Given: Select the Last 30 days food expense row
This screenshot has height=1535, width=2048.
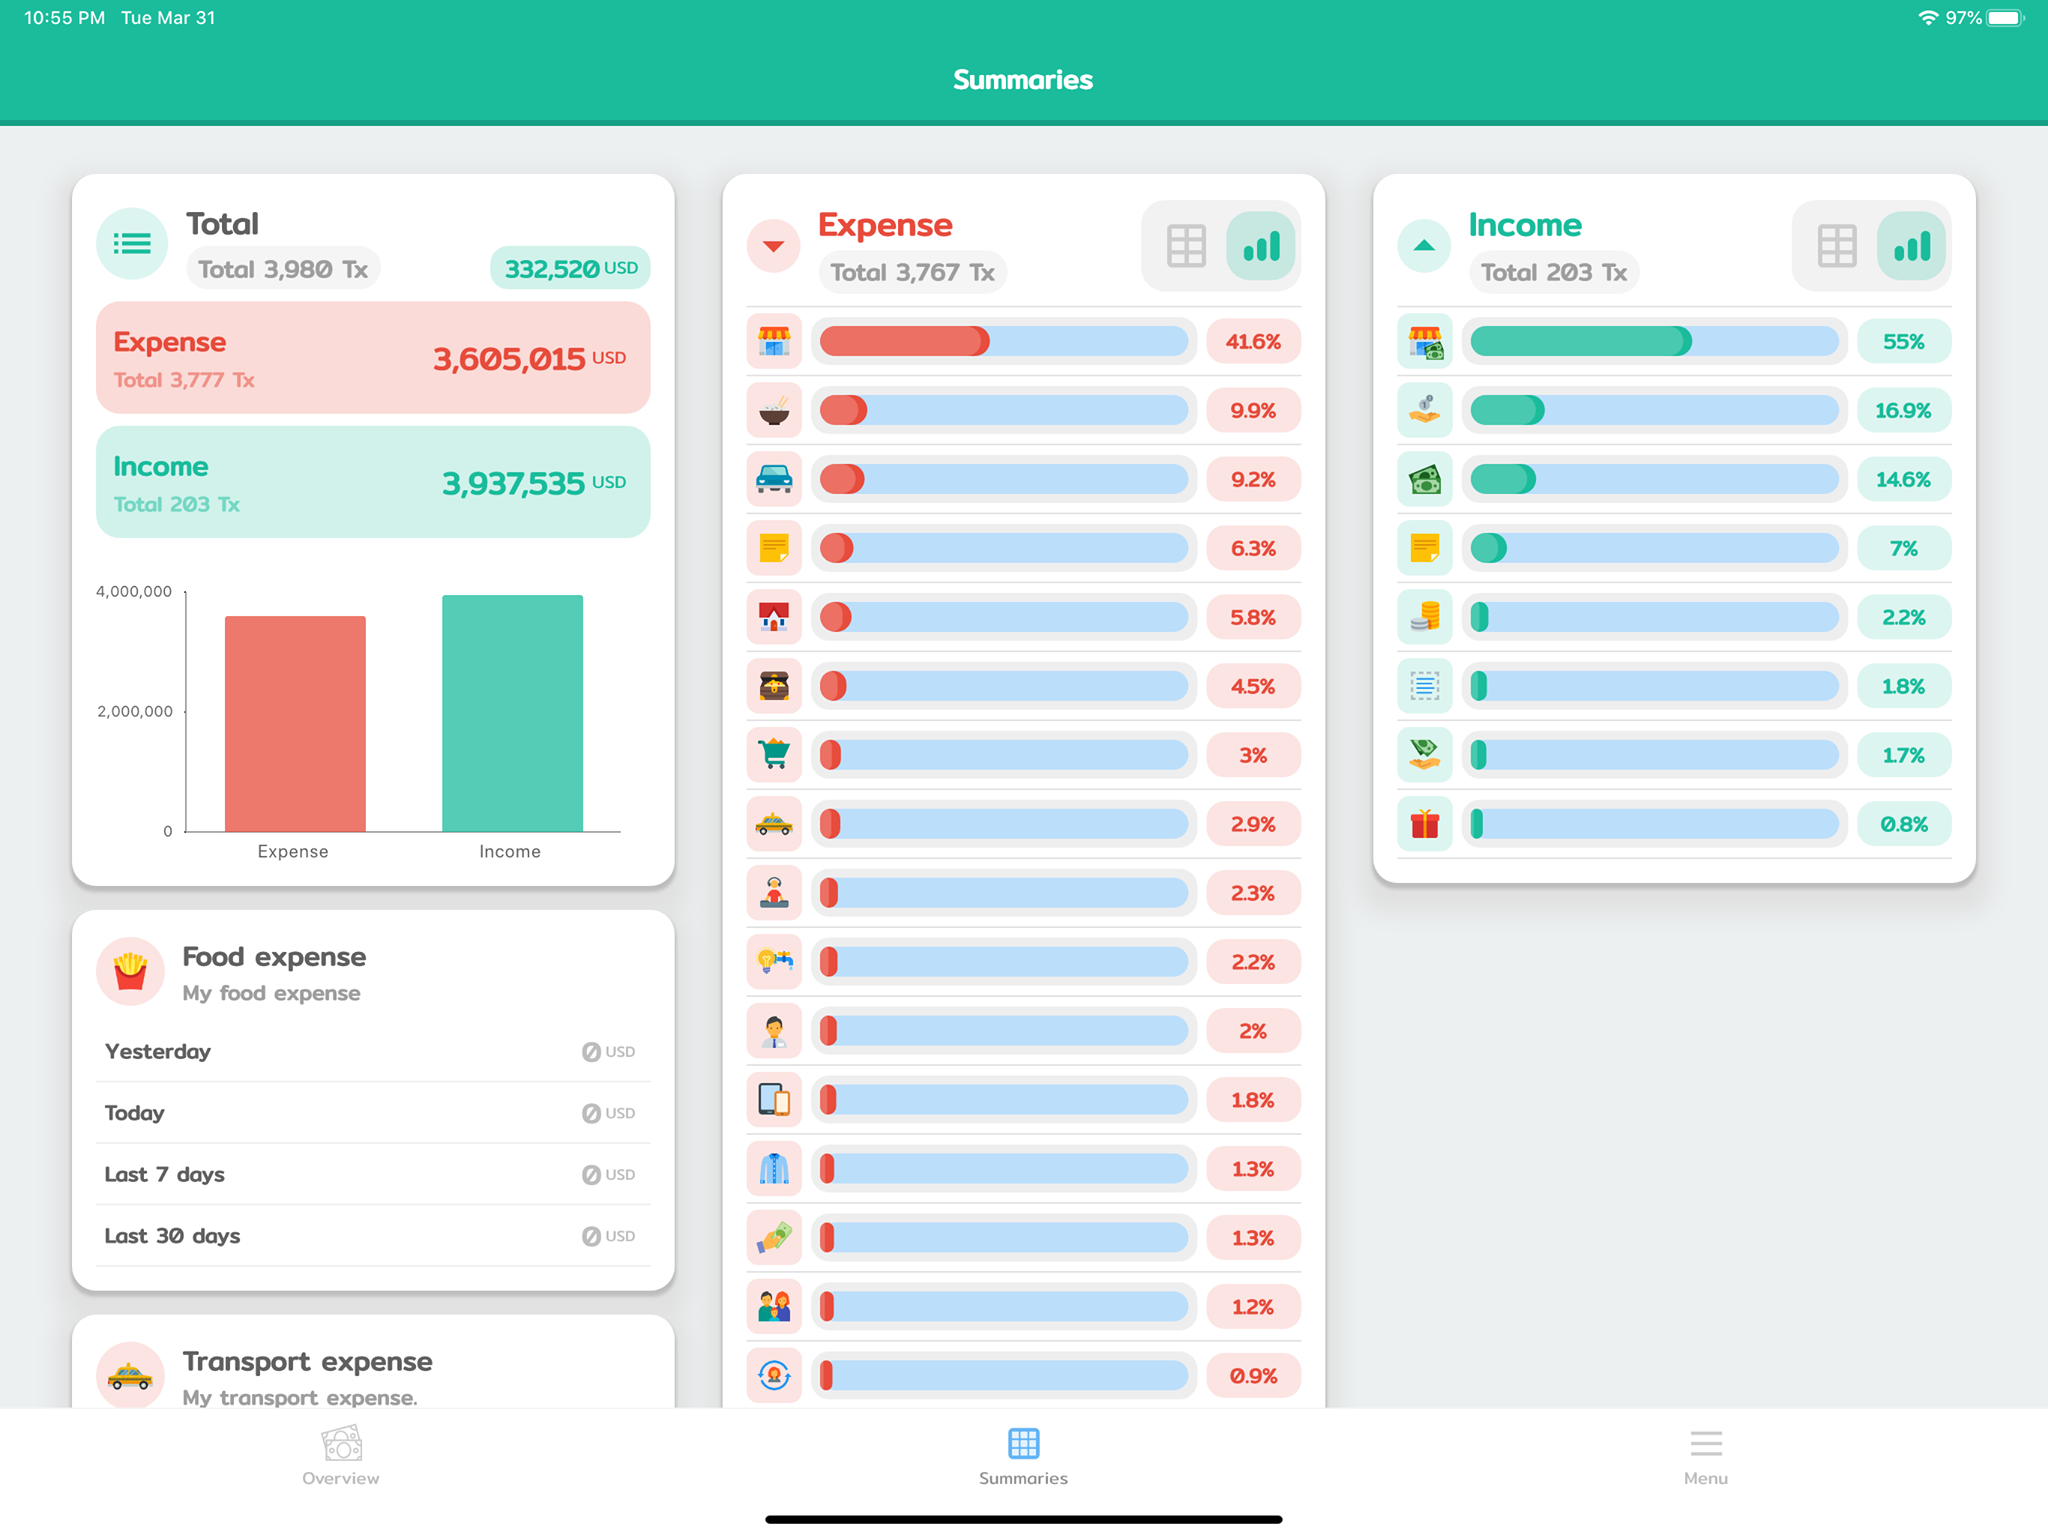Looking at the screenshot, I should click(x=373, y=1235).
